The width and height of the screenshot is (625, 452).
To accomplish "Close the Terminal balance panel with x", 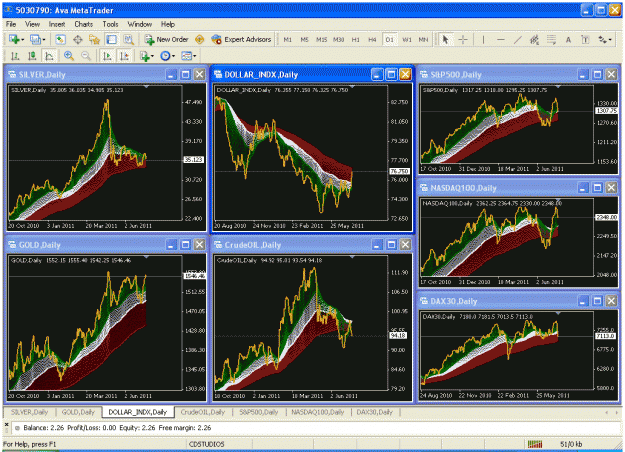I will [6, 424].
